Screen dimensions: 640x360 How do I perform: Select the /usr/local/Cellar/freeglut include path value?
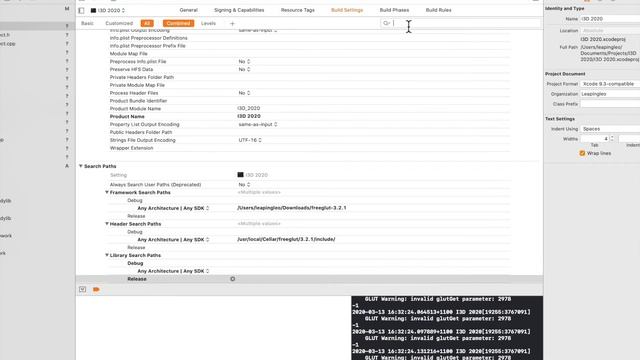click(x=286, y=239)
